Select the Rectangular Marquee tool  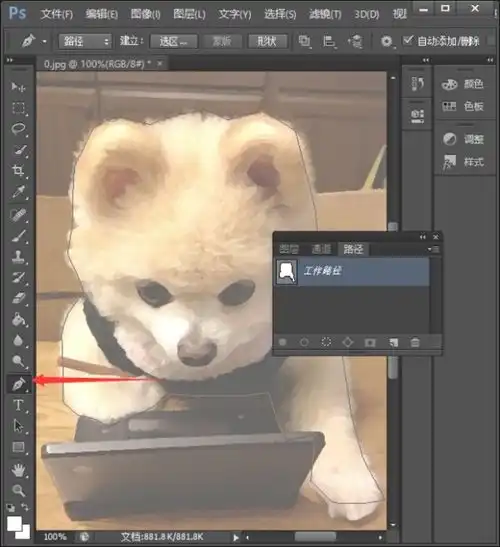(x=18, y=108)
